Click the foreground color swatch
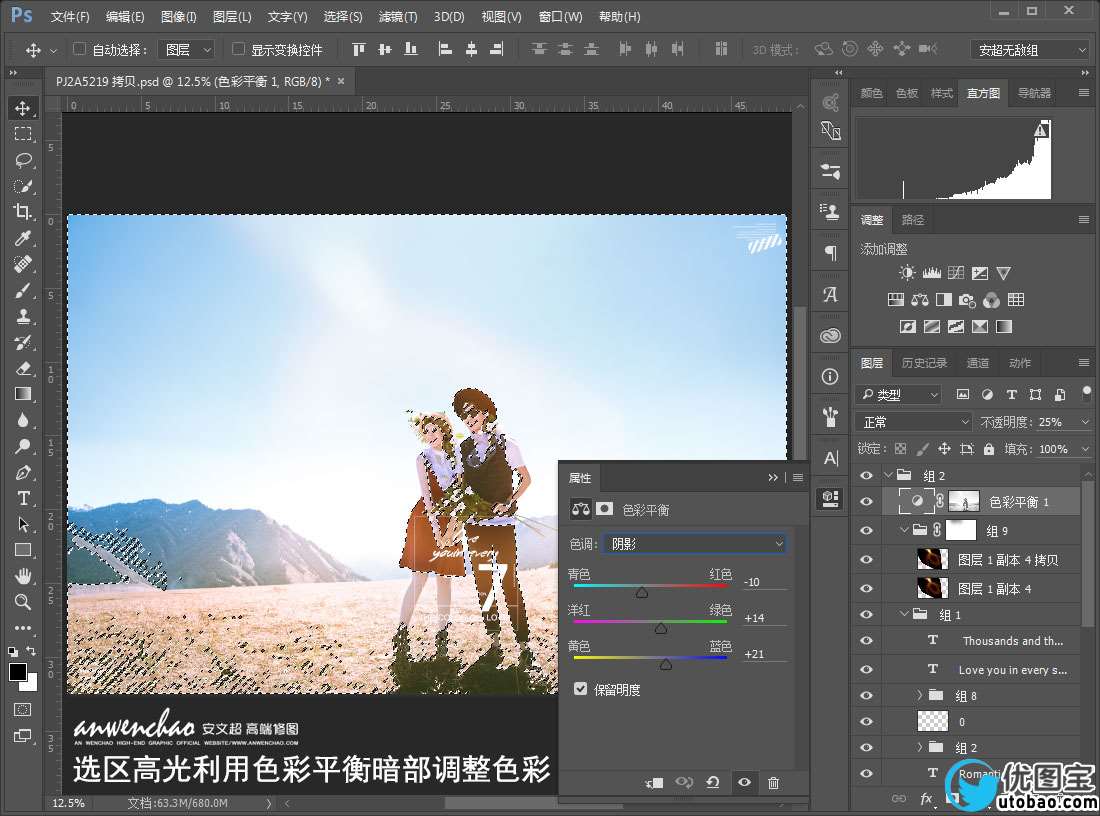The width and height of the screenshot is (1100, 816). [18, 672]
